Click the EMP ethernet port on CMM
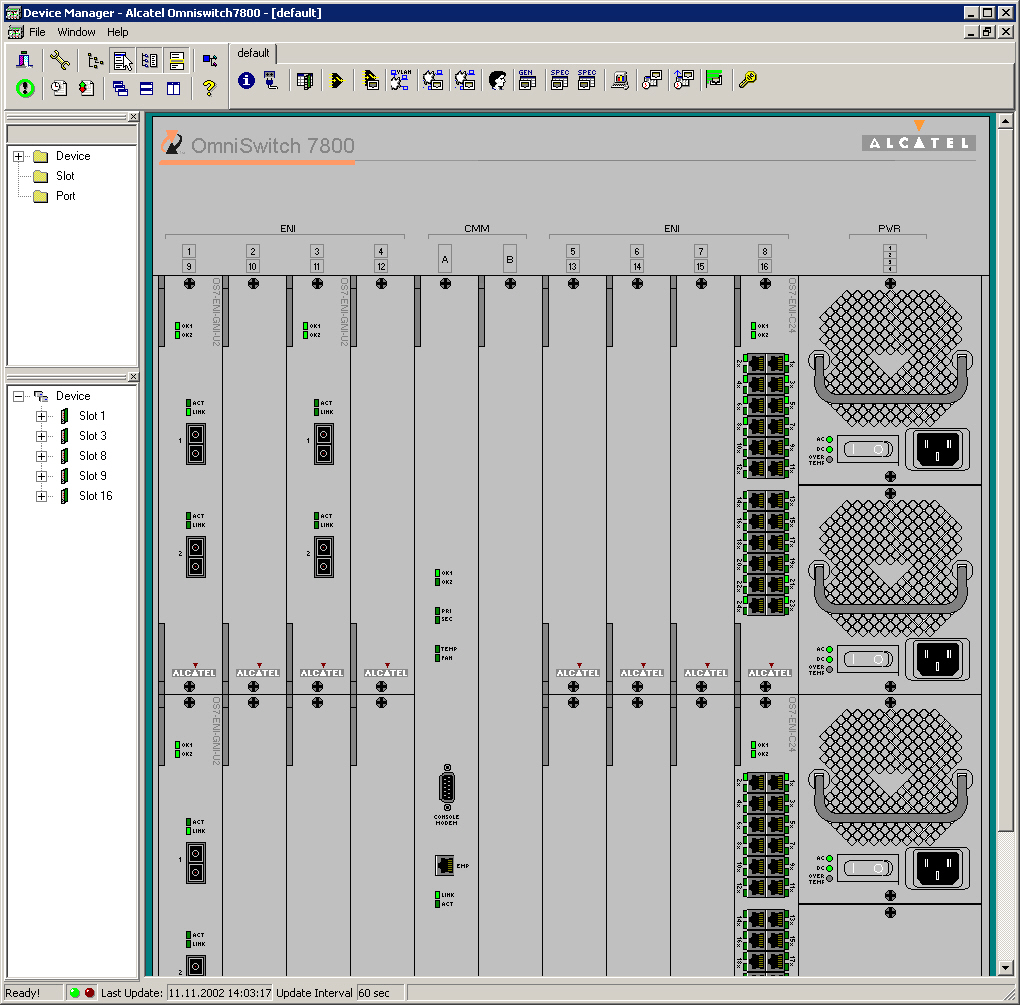The width and height of the screenshot is (1020, 1005). (x=444, y=865)
